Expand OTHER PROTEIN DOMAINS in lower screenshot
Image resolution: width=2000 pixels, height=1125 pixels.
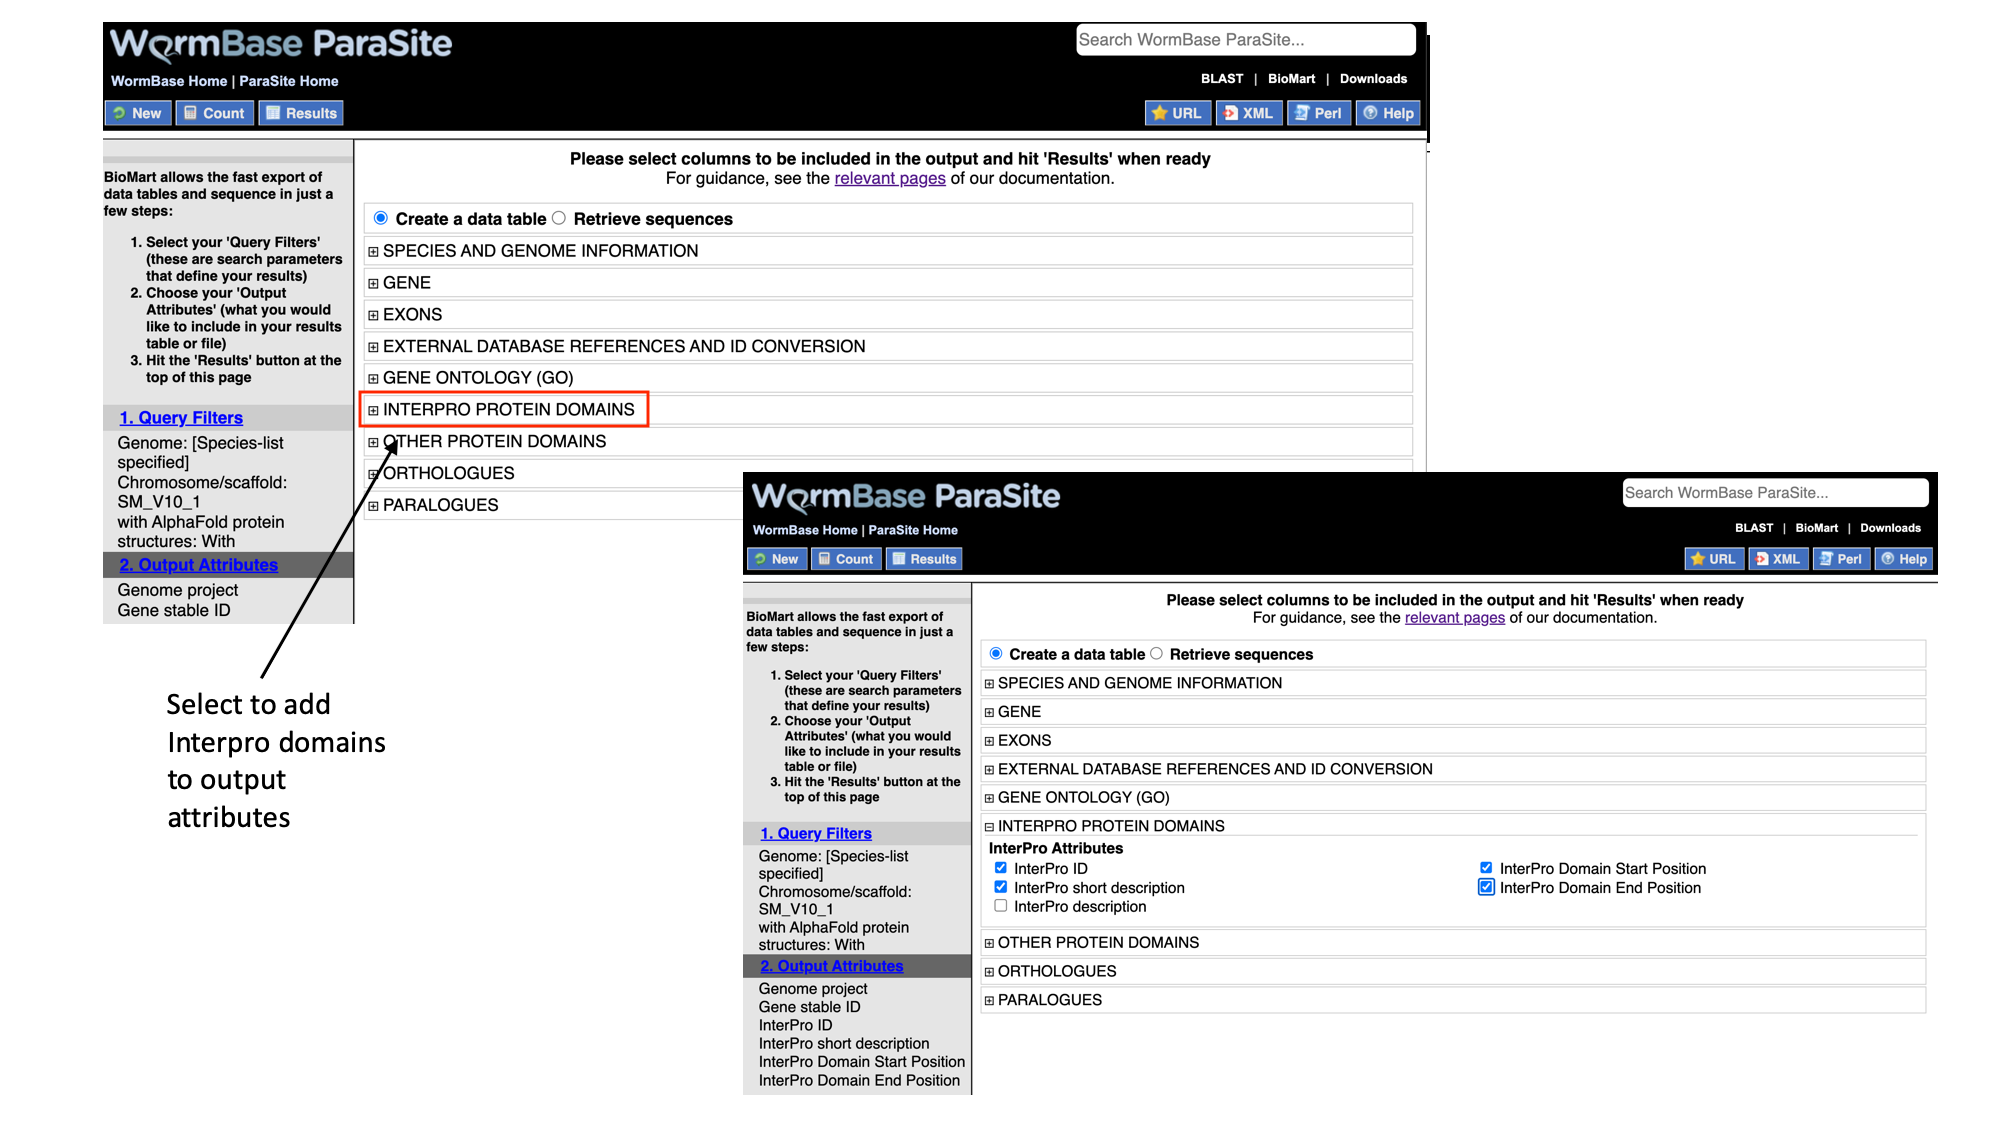coord(989,943)
